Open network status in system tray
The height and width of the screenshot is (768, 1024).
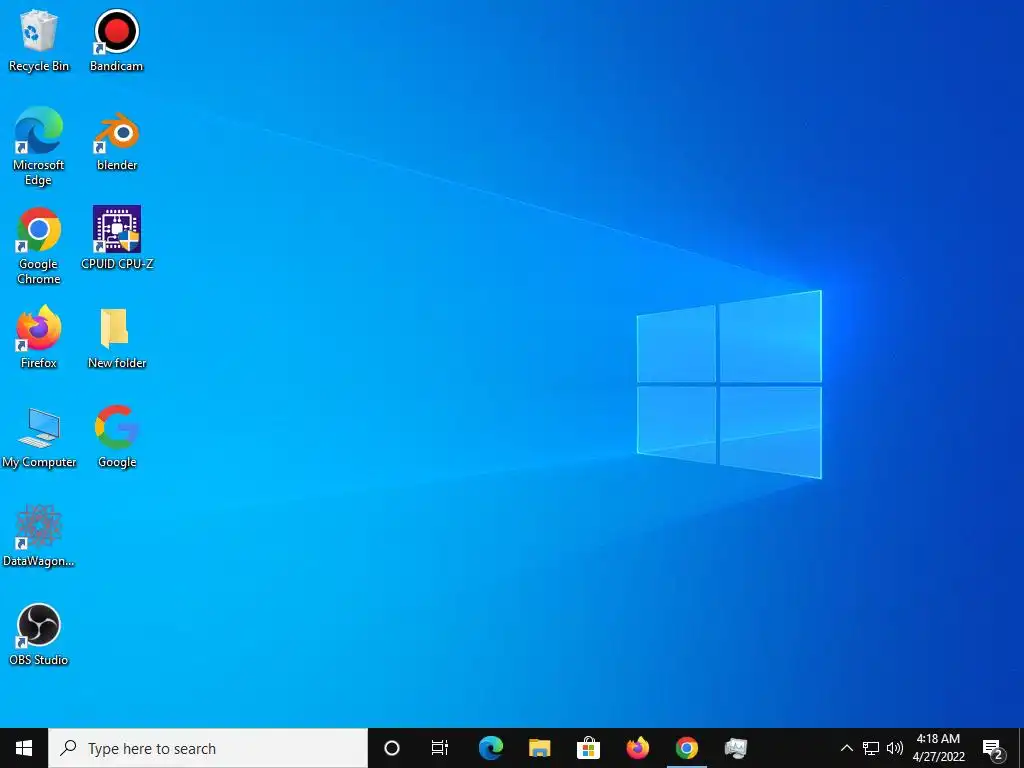pos(871,748)
